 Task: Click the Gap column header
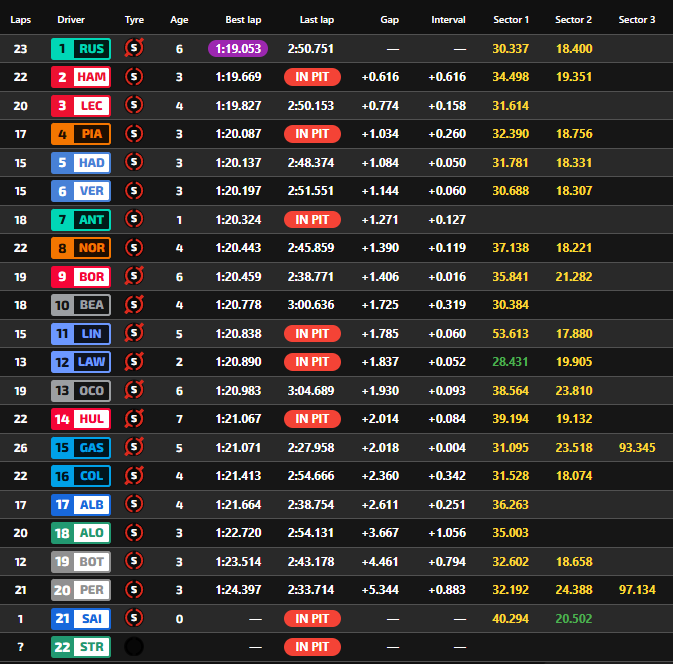pos(389,20)
